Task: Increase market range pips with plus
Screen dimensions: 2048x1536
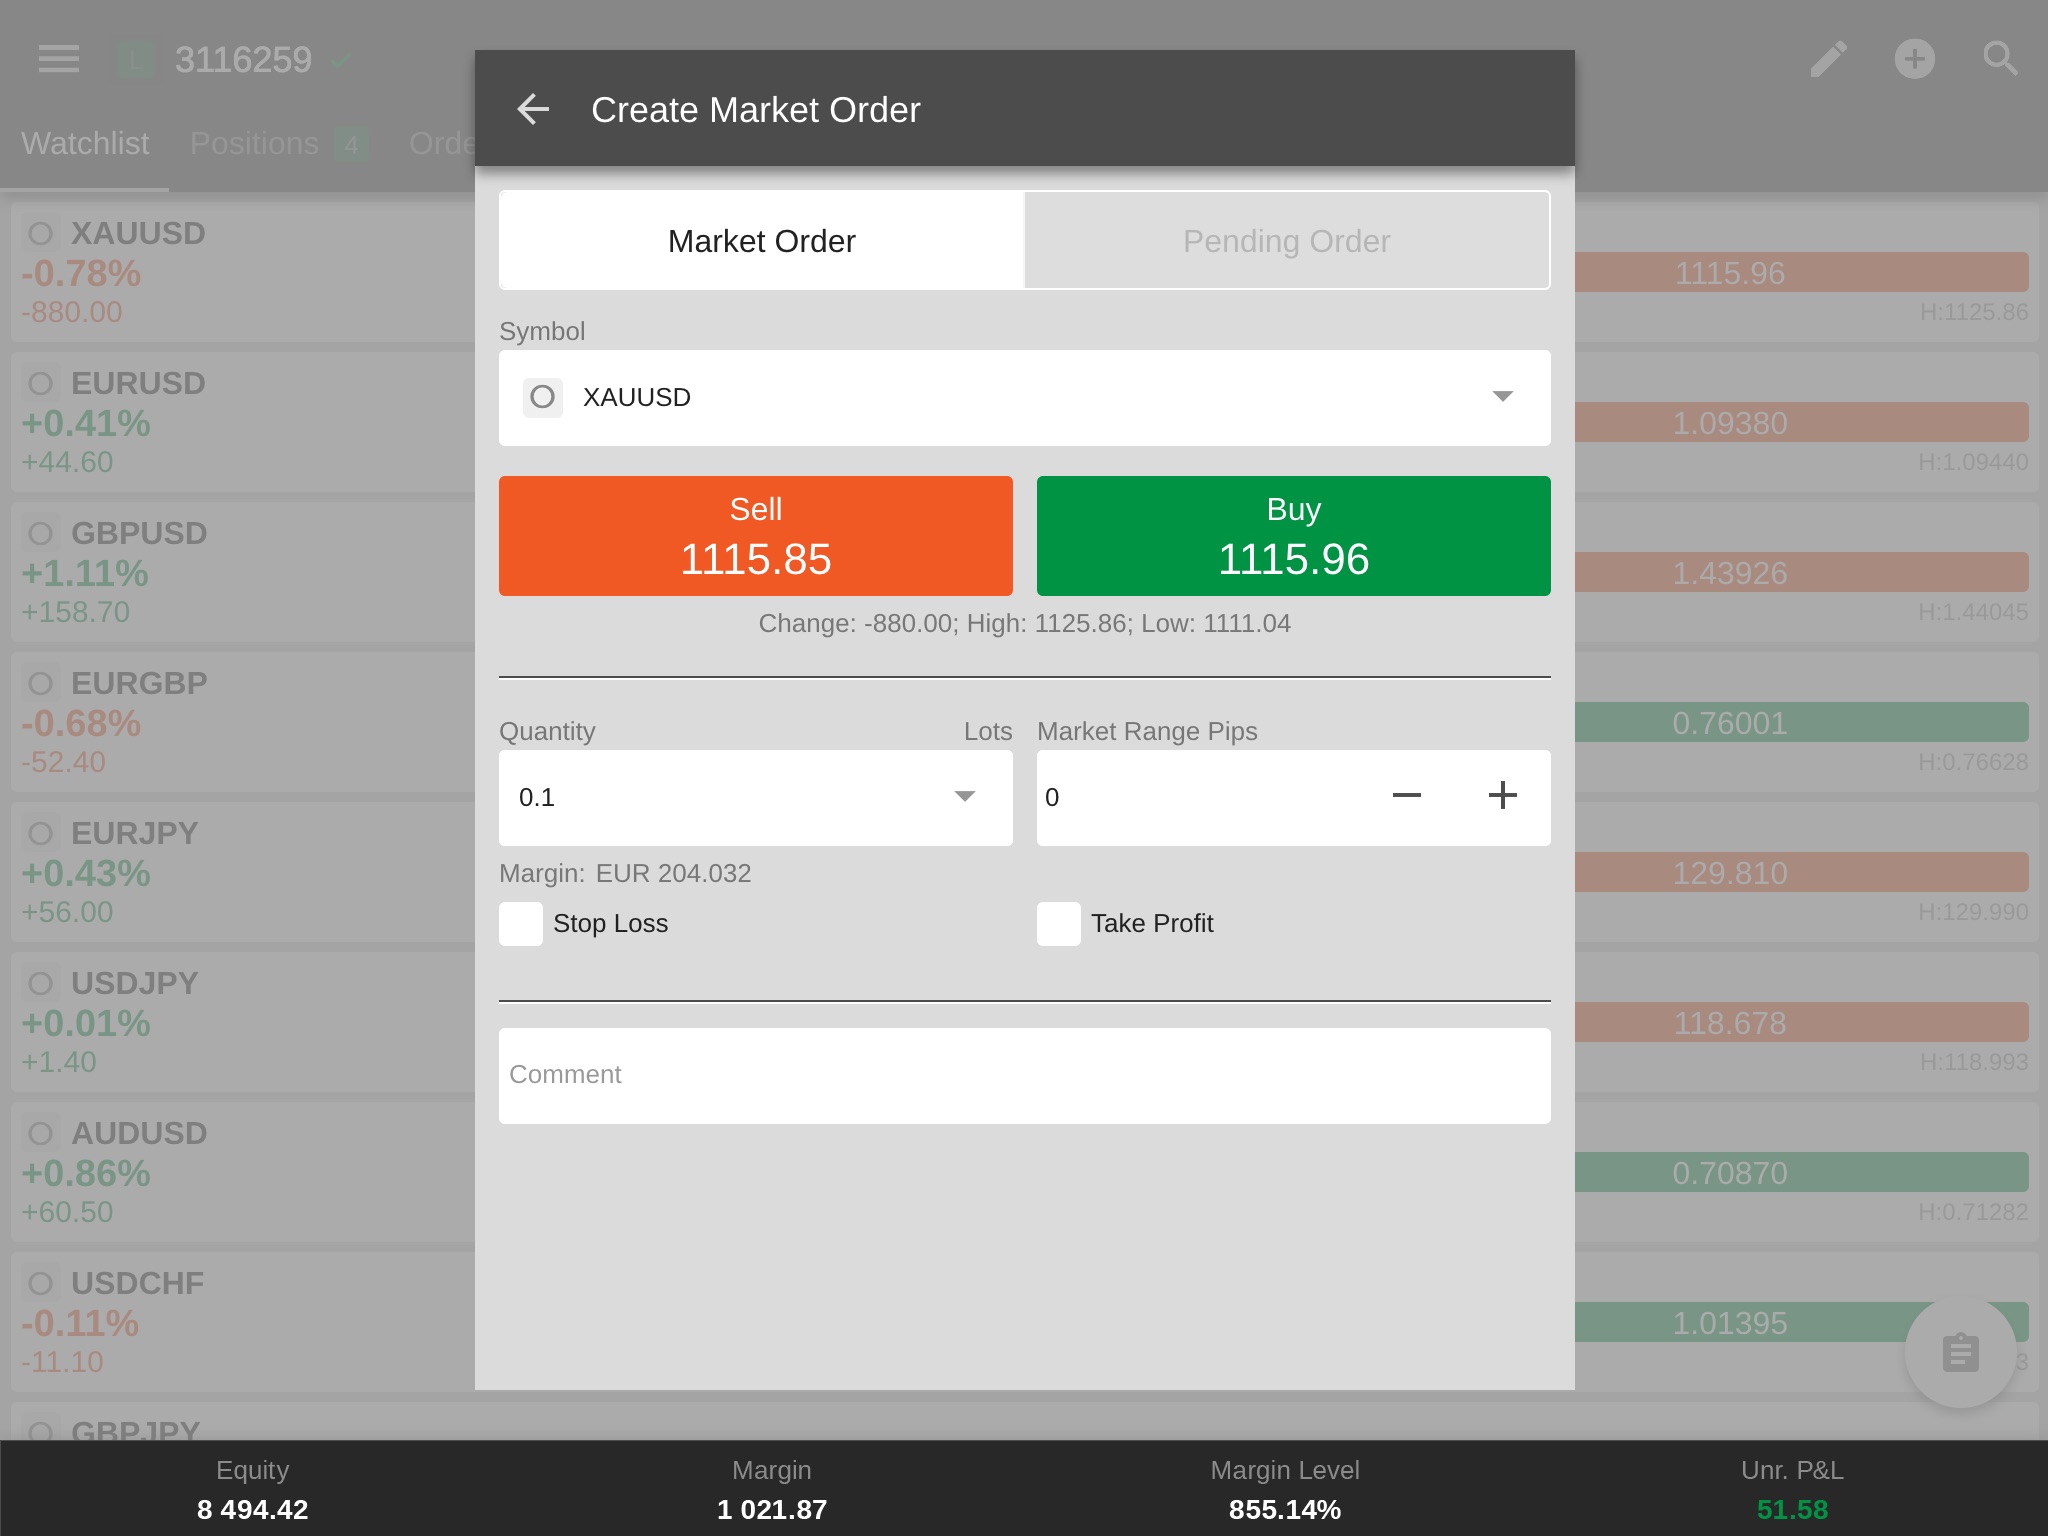Action: pos(1502,796)
